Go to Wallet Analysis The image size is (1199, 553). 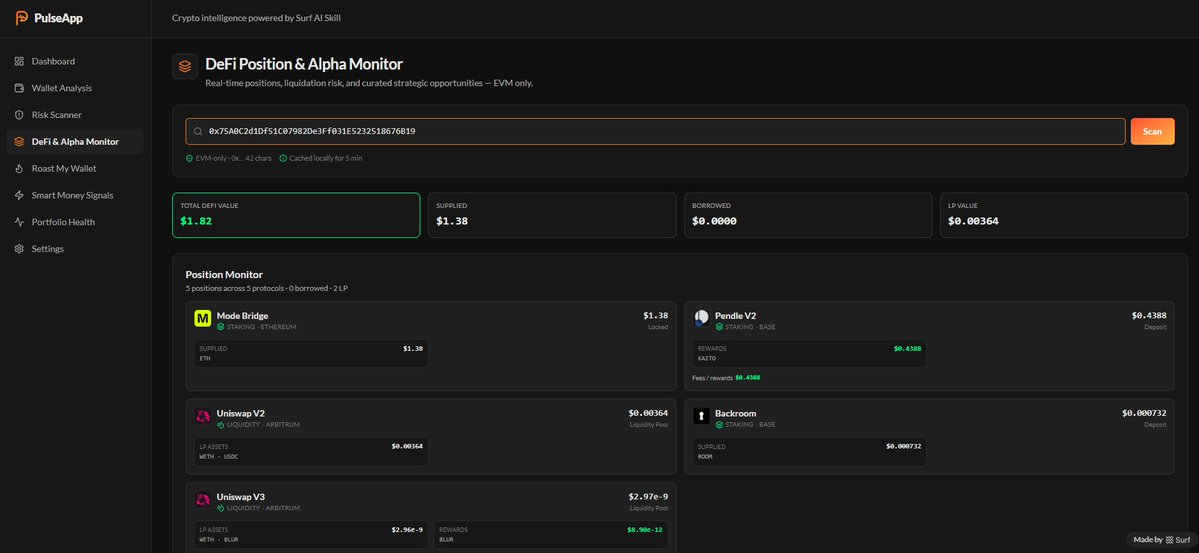click(75, 88)
